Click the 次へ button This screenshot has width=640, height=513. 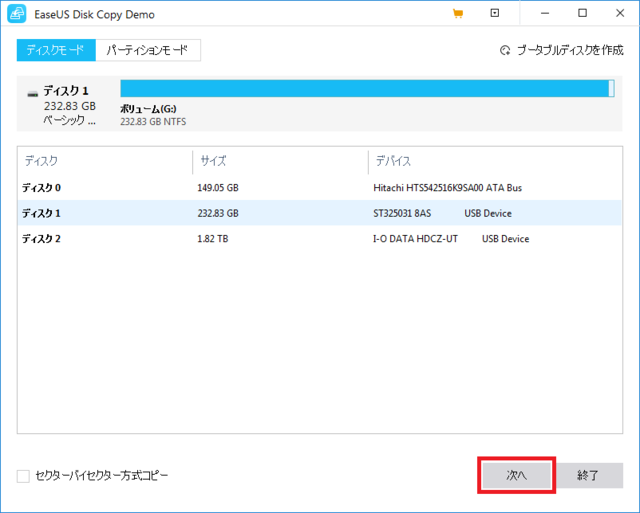click(517, 475)
